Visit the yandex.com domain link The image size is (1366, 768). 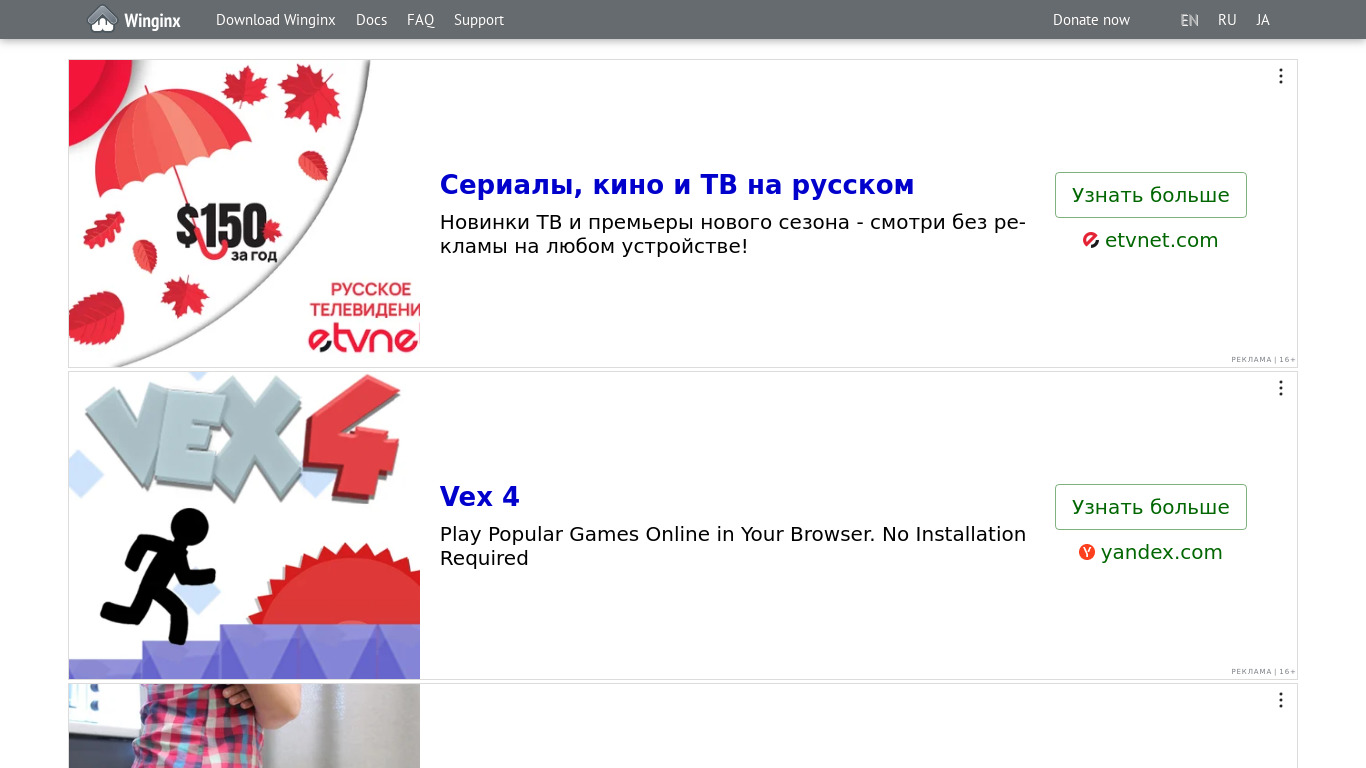(1161, 552)
